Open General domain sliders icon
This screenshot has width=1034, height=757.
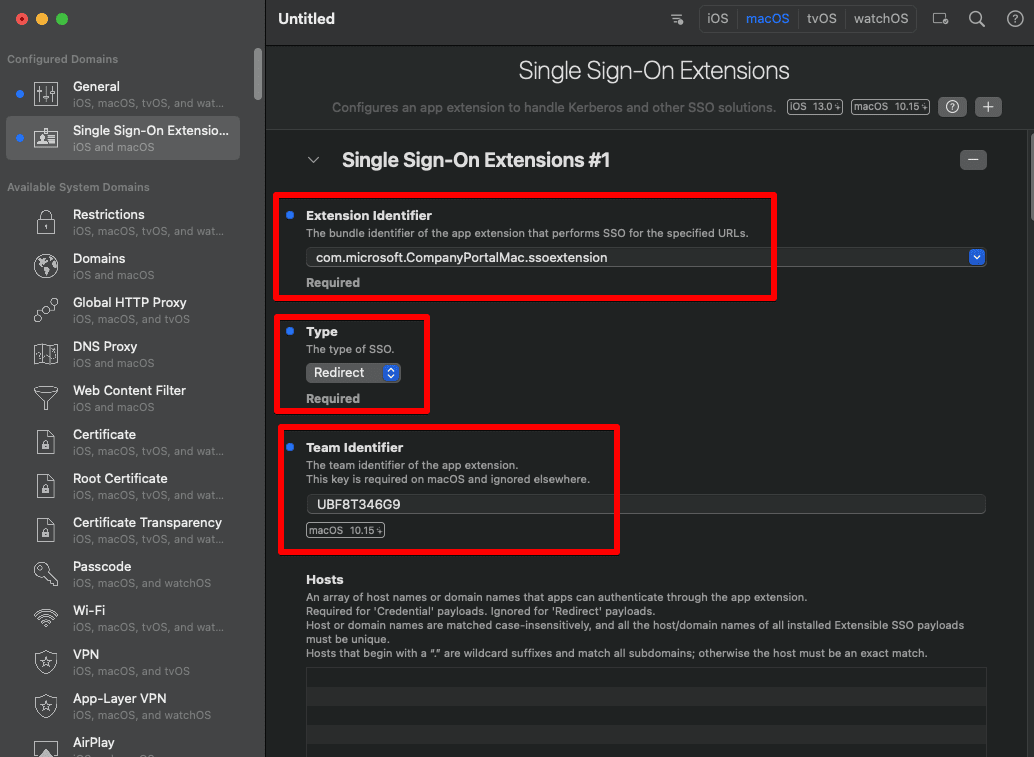pyautogui.click(x=46, y=94)
